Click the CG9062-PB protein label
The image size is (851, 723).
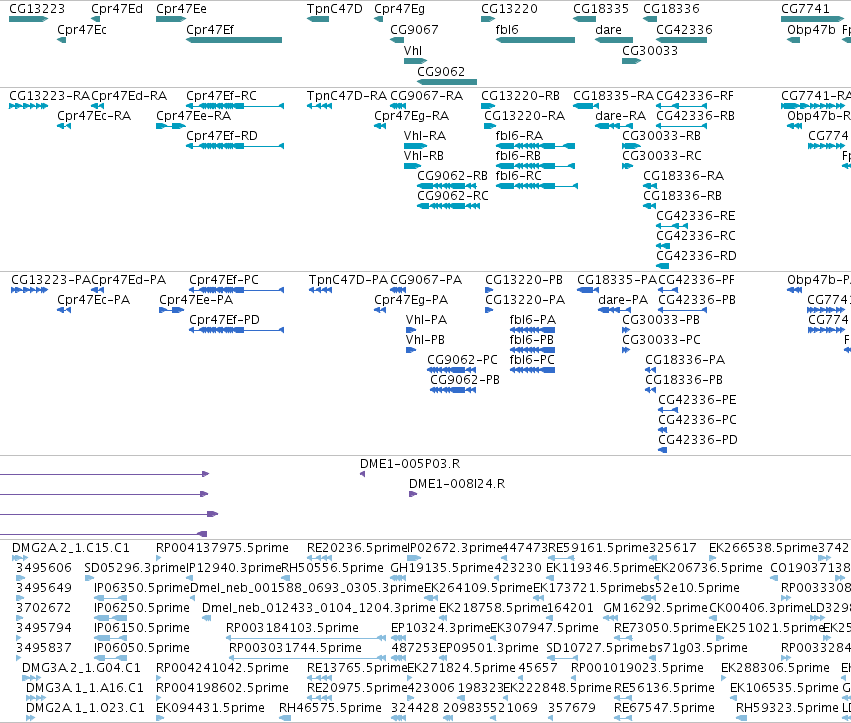point(465,380)
